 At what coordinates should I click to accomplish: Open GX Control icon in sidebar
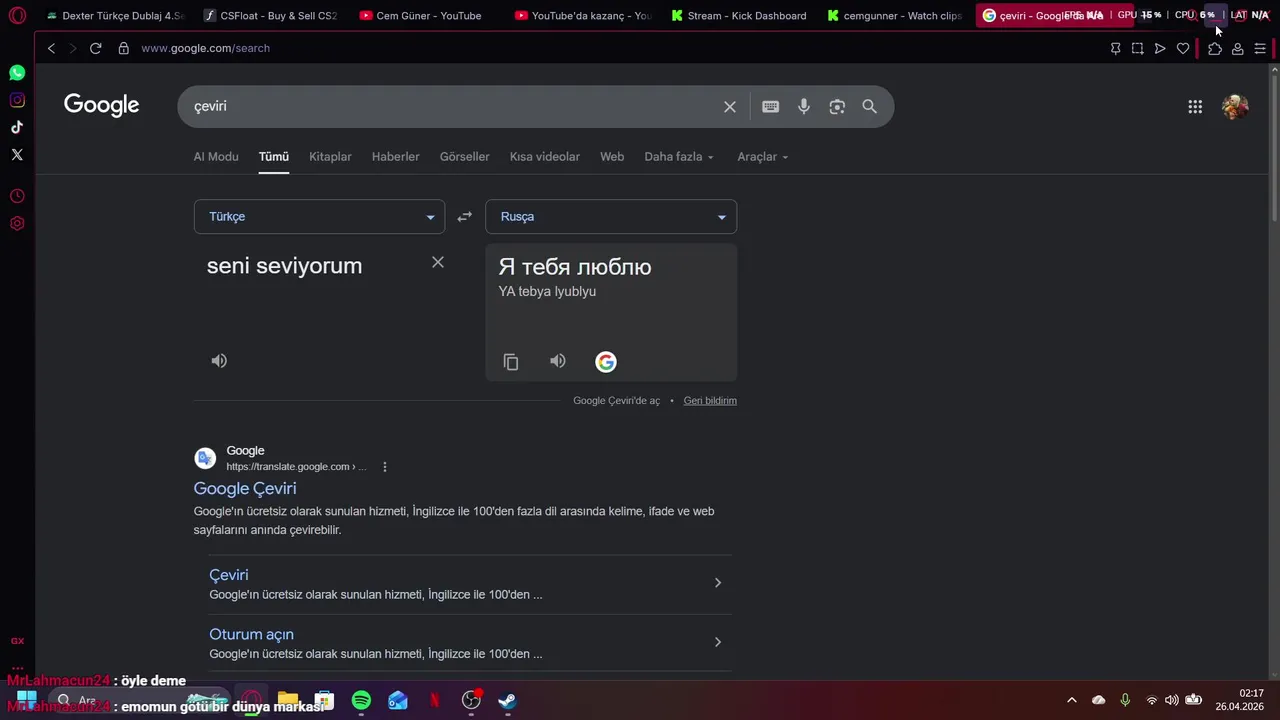pos(17,641)
